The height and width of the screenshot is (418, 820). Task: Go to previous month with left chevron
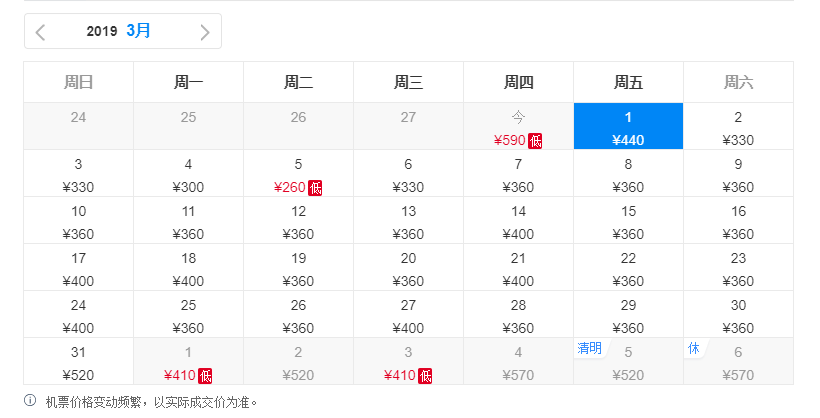click(x=40, y=32)
